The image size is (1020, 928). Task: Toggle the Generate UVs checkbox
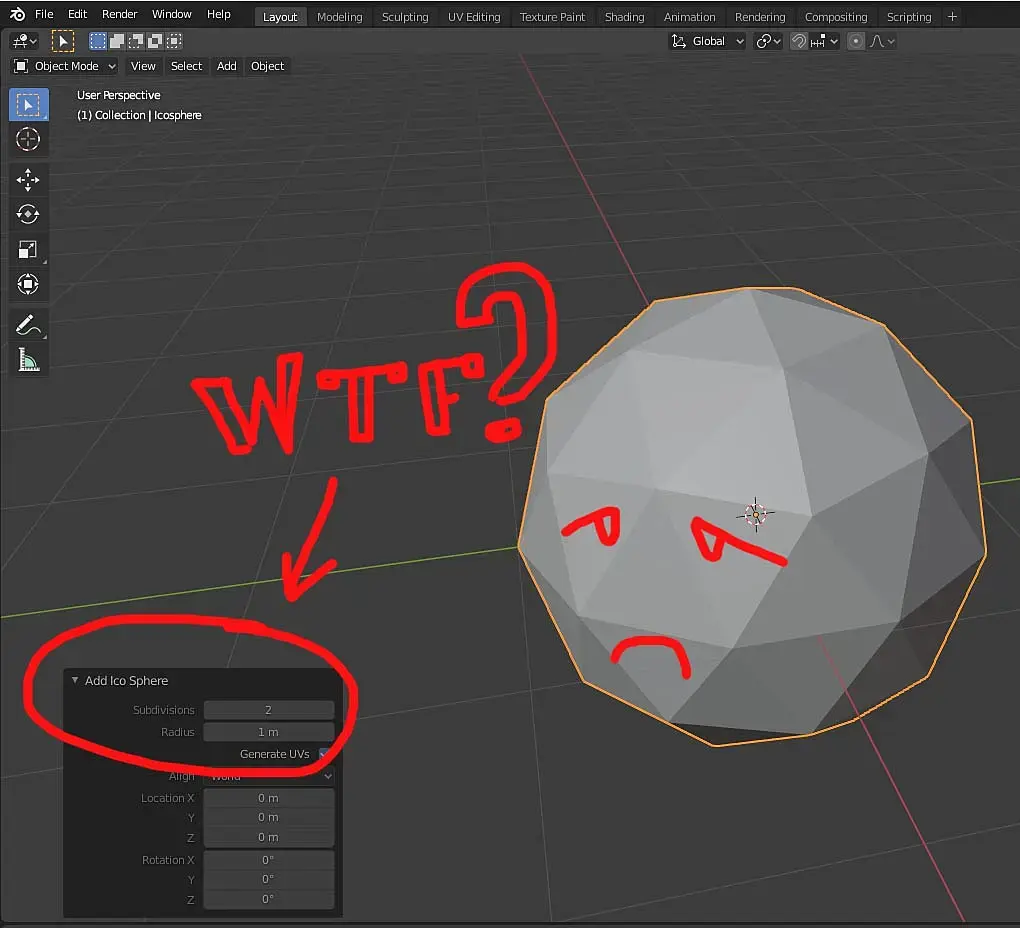pos(324,754)
